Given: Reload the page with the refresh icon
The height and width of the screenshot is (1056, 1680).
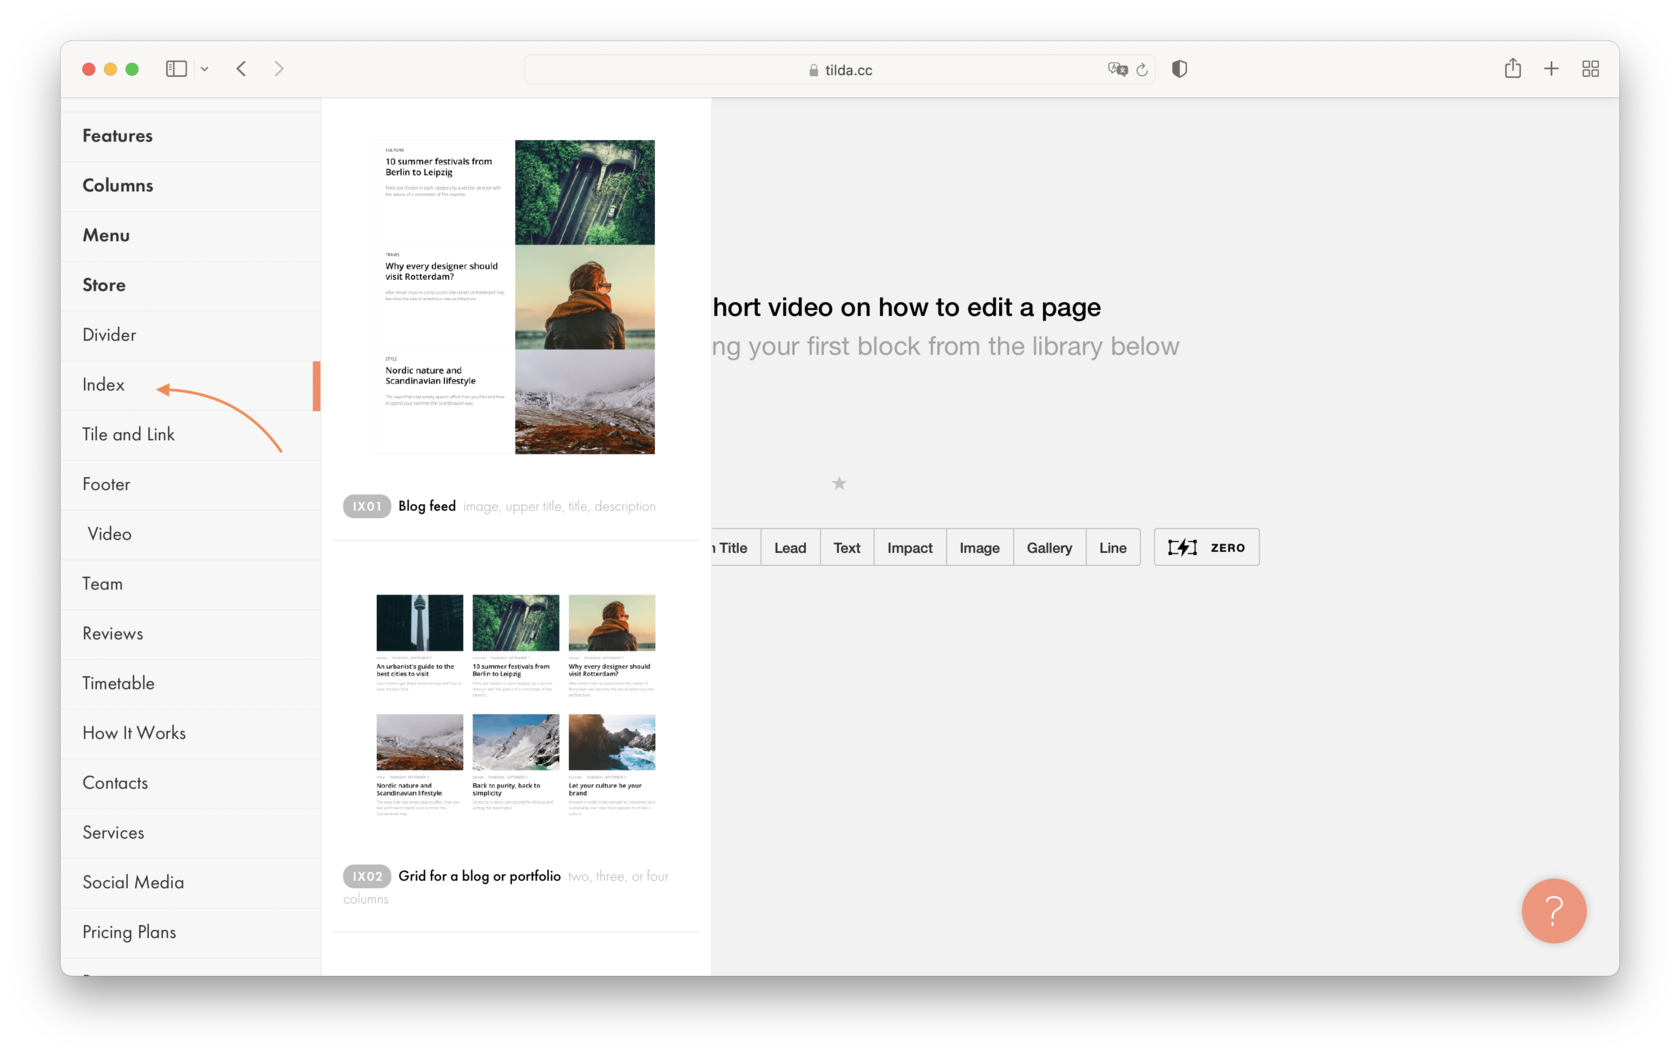Looking at the screenshot, I should coord(1142,70).
